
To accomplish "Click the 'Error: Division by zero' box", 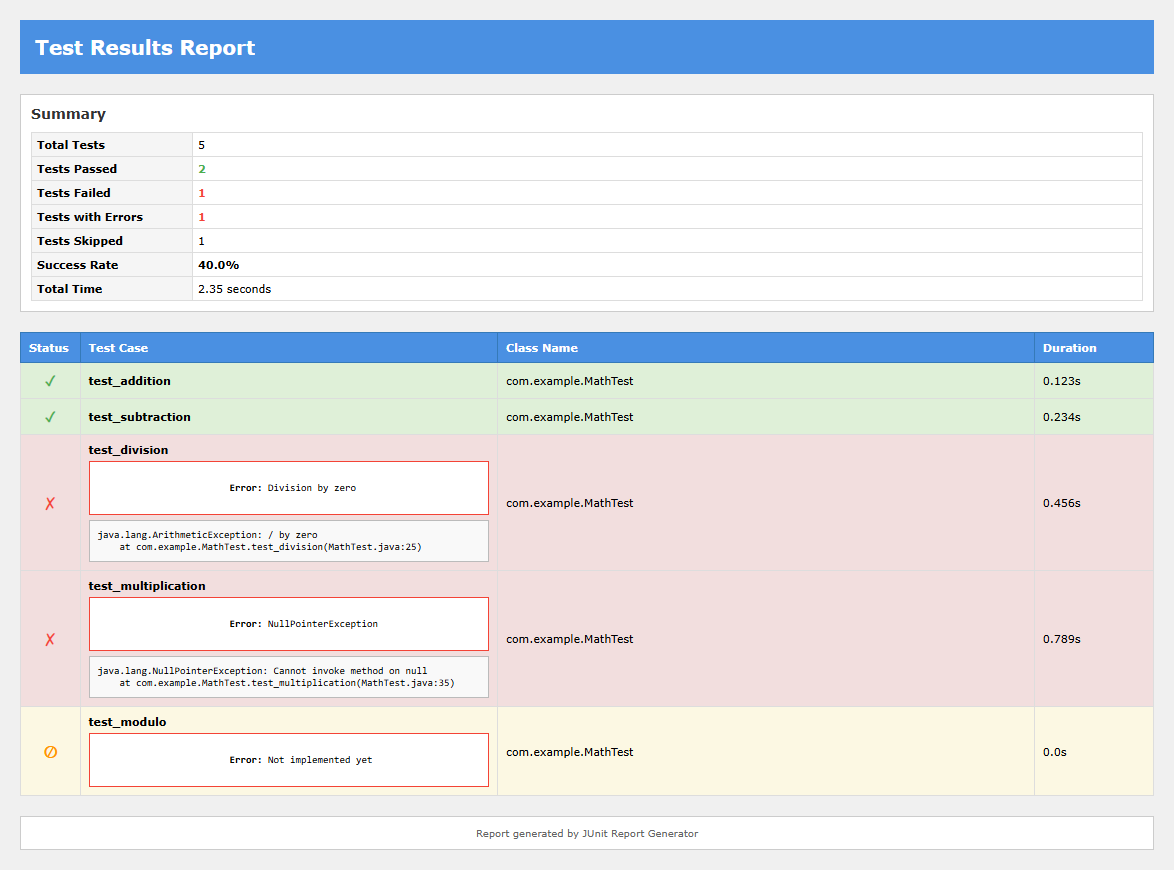I will 289,488.
